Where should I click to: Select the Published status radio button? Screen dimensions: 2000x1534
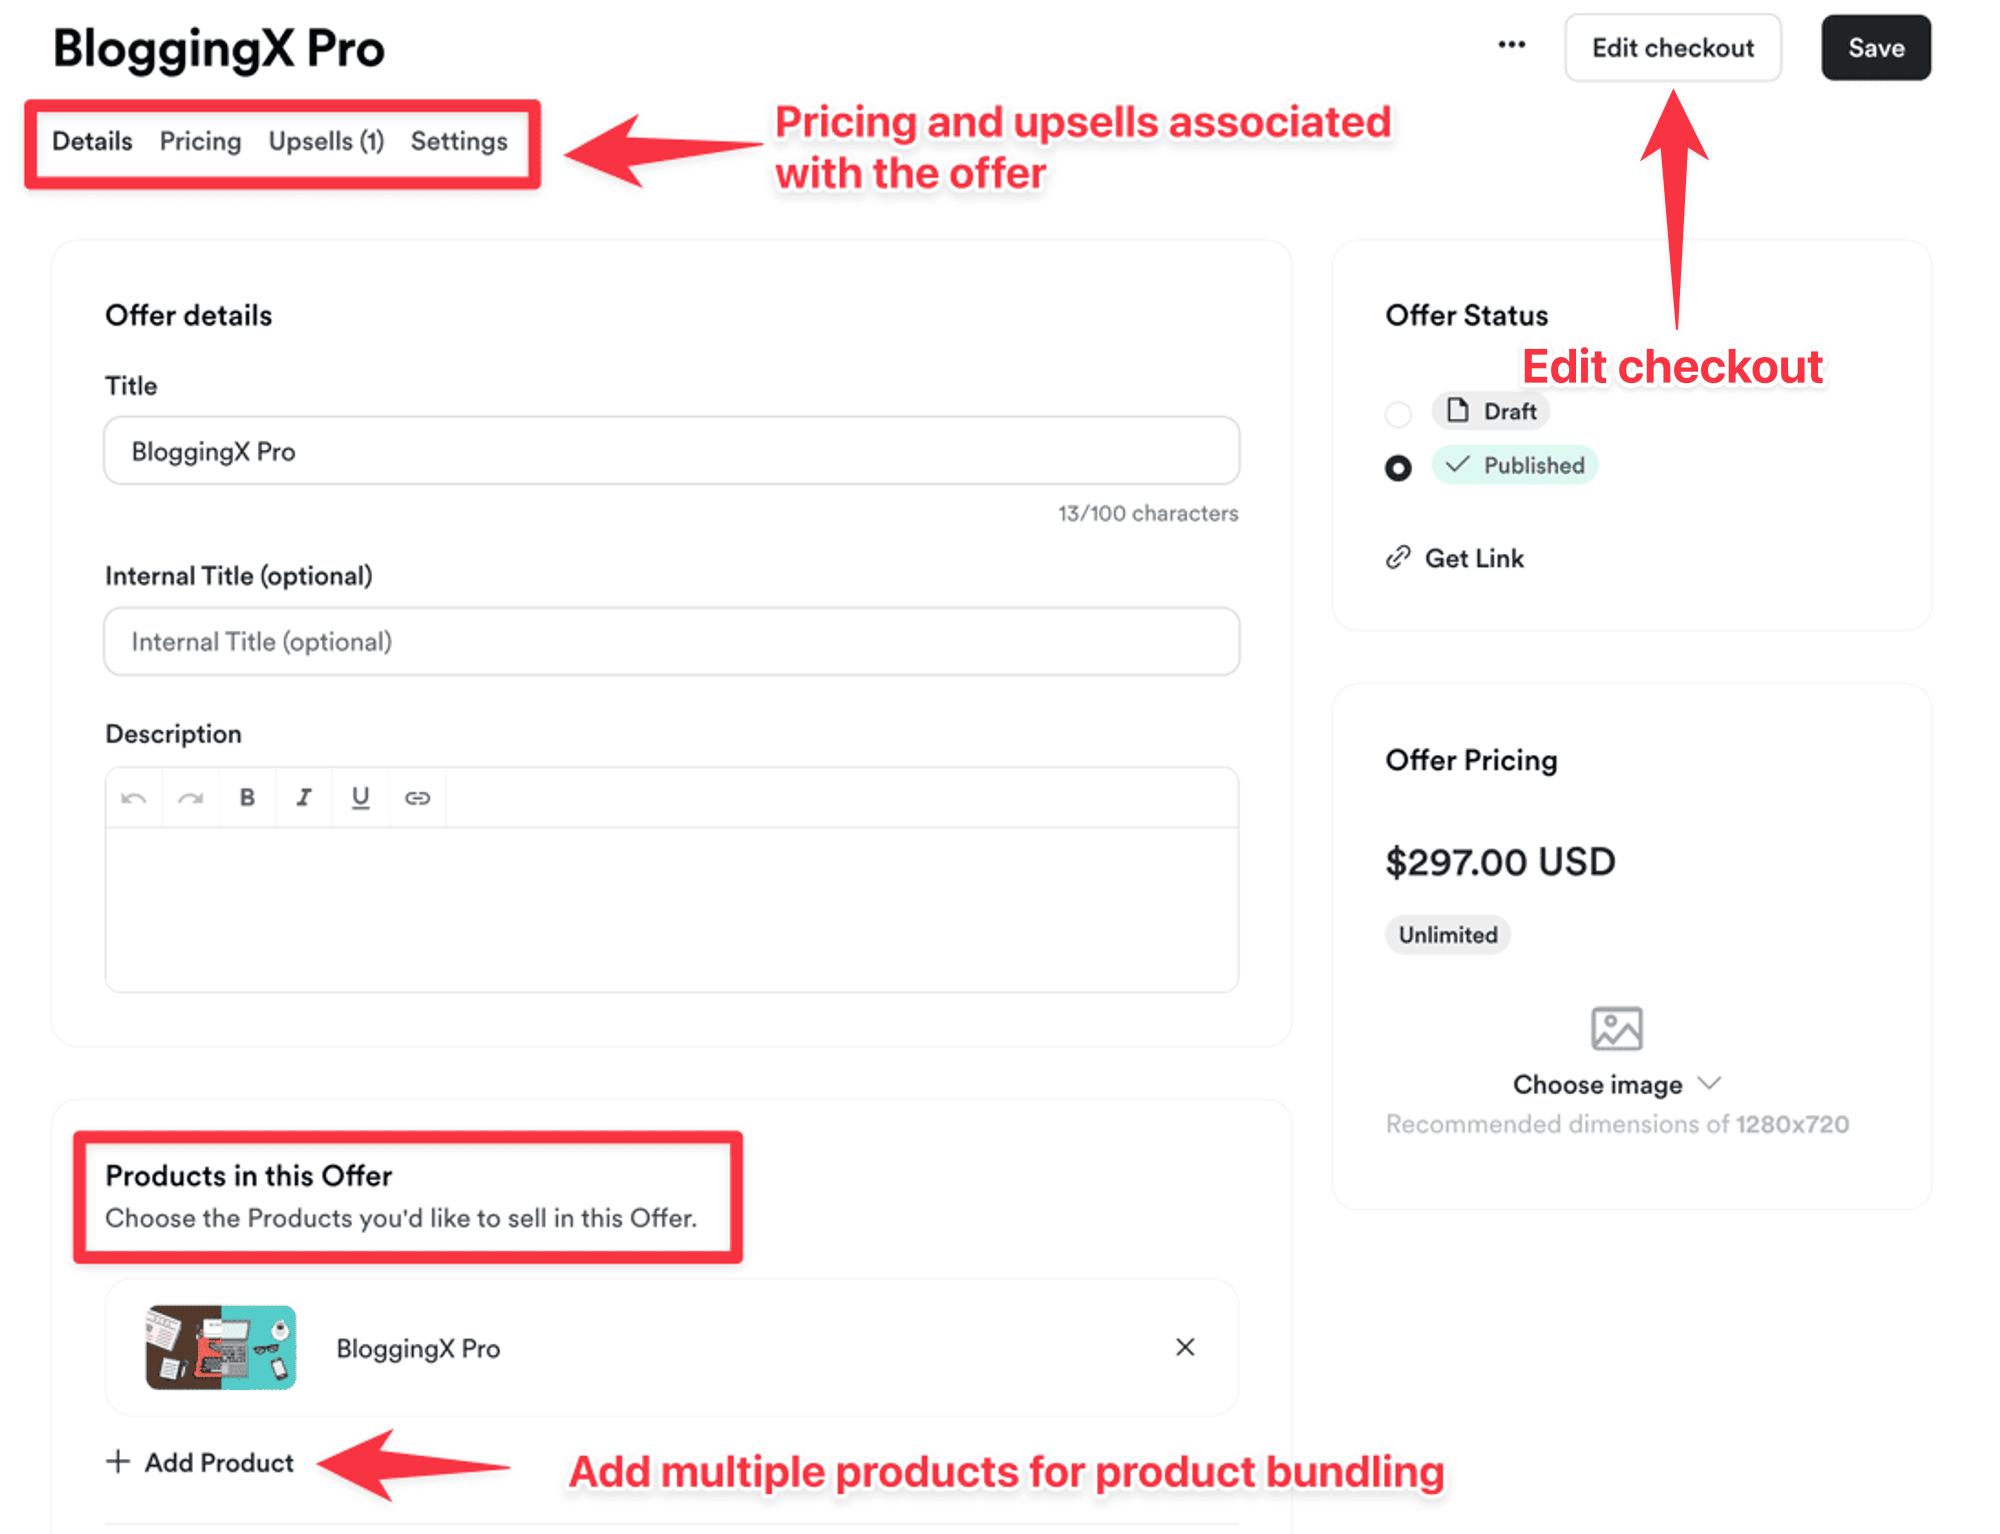pyautogui.click(x=1398, y=467)
